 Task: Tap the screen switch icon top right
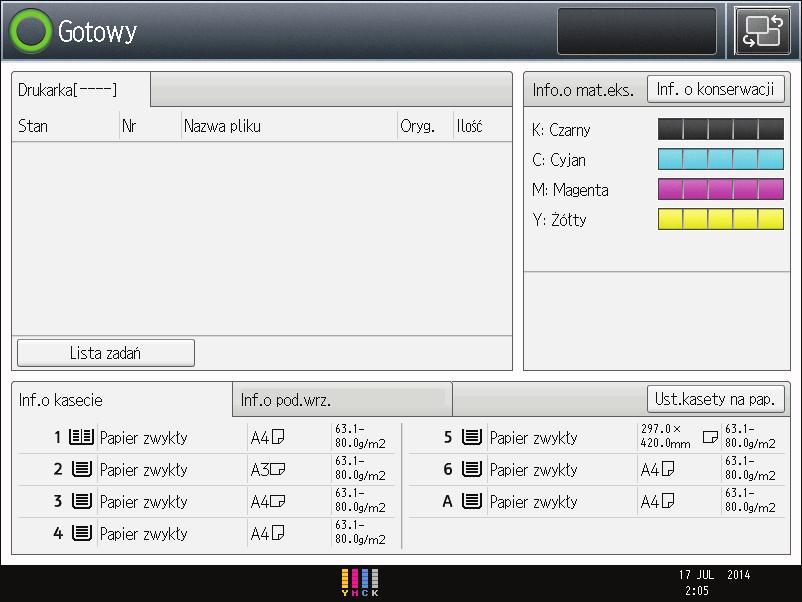(x=762, y=31)
